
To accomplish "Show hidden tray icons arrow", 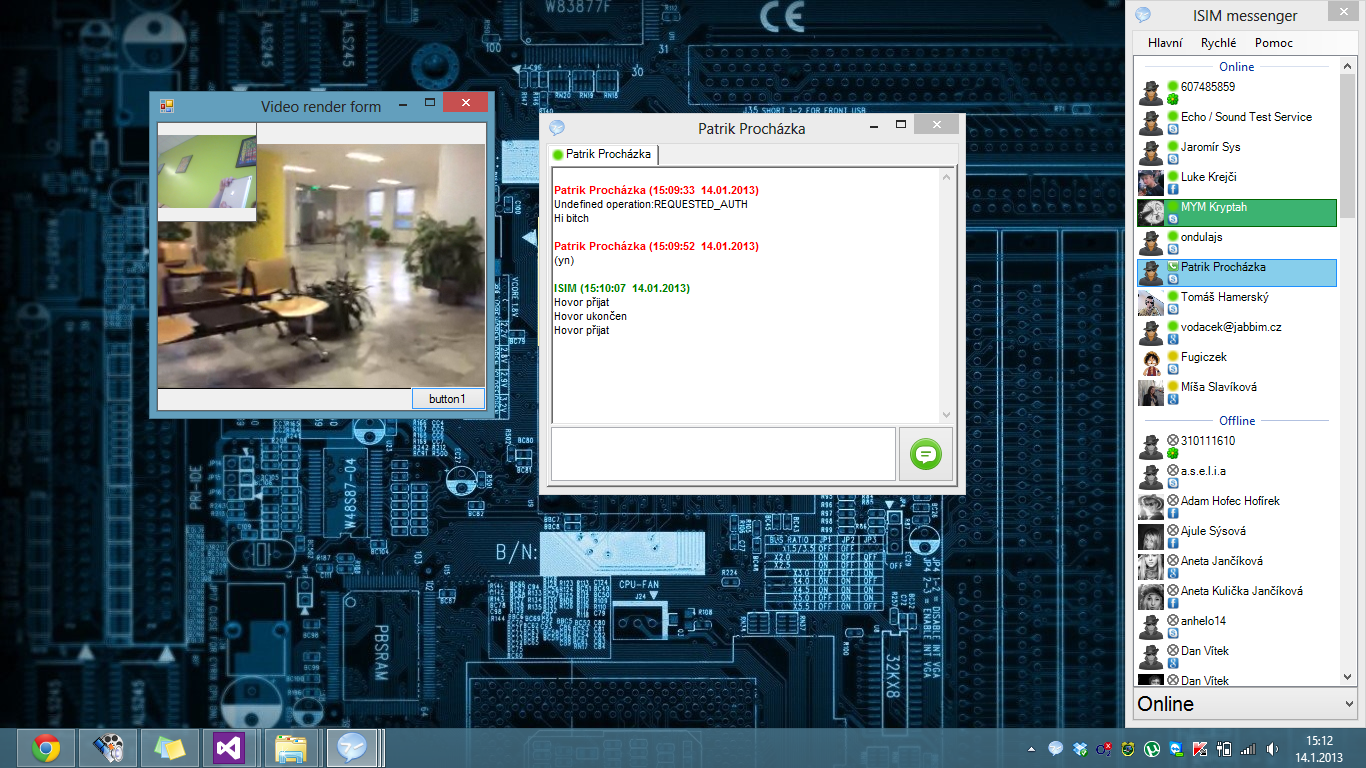I will (1032, 748).
